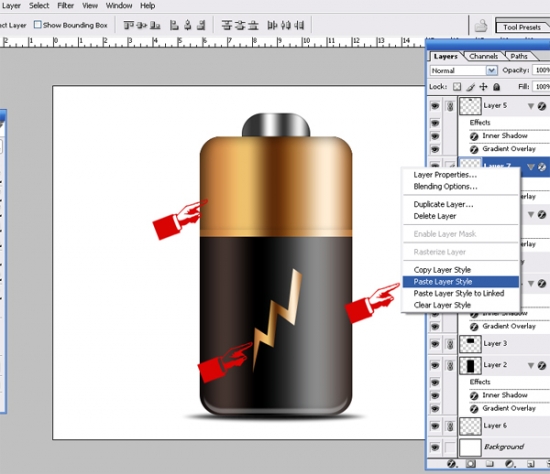Click the Align Left Edges icon
Image resolution: width=550 pixels, height=474 pixels.
[x=174, y=25]
